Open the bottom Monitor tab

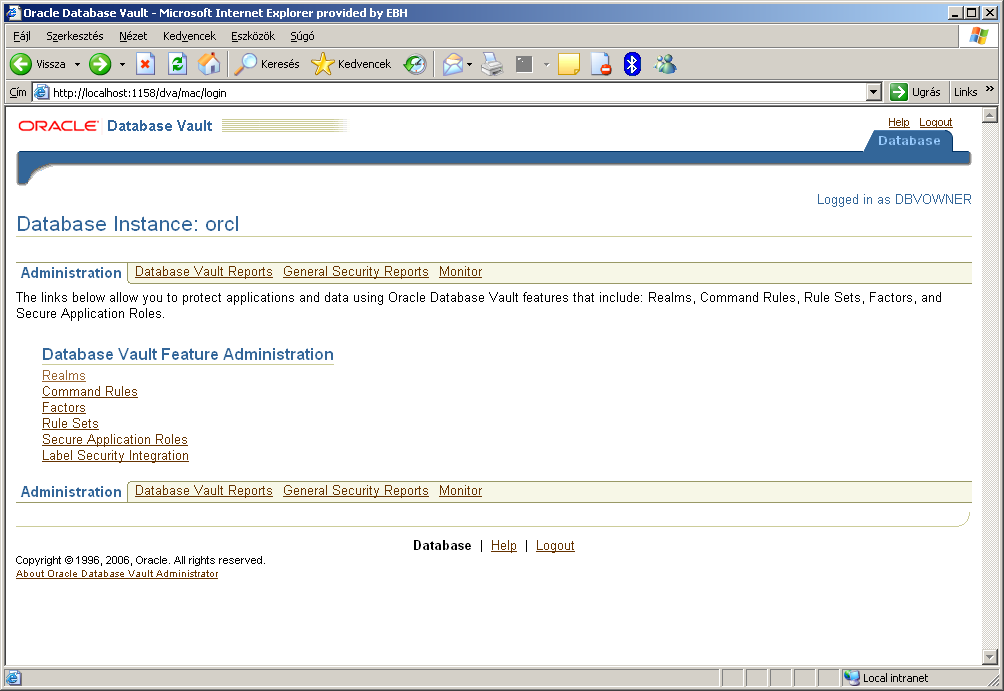[x=460, y=491]
